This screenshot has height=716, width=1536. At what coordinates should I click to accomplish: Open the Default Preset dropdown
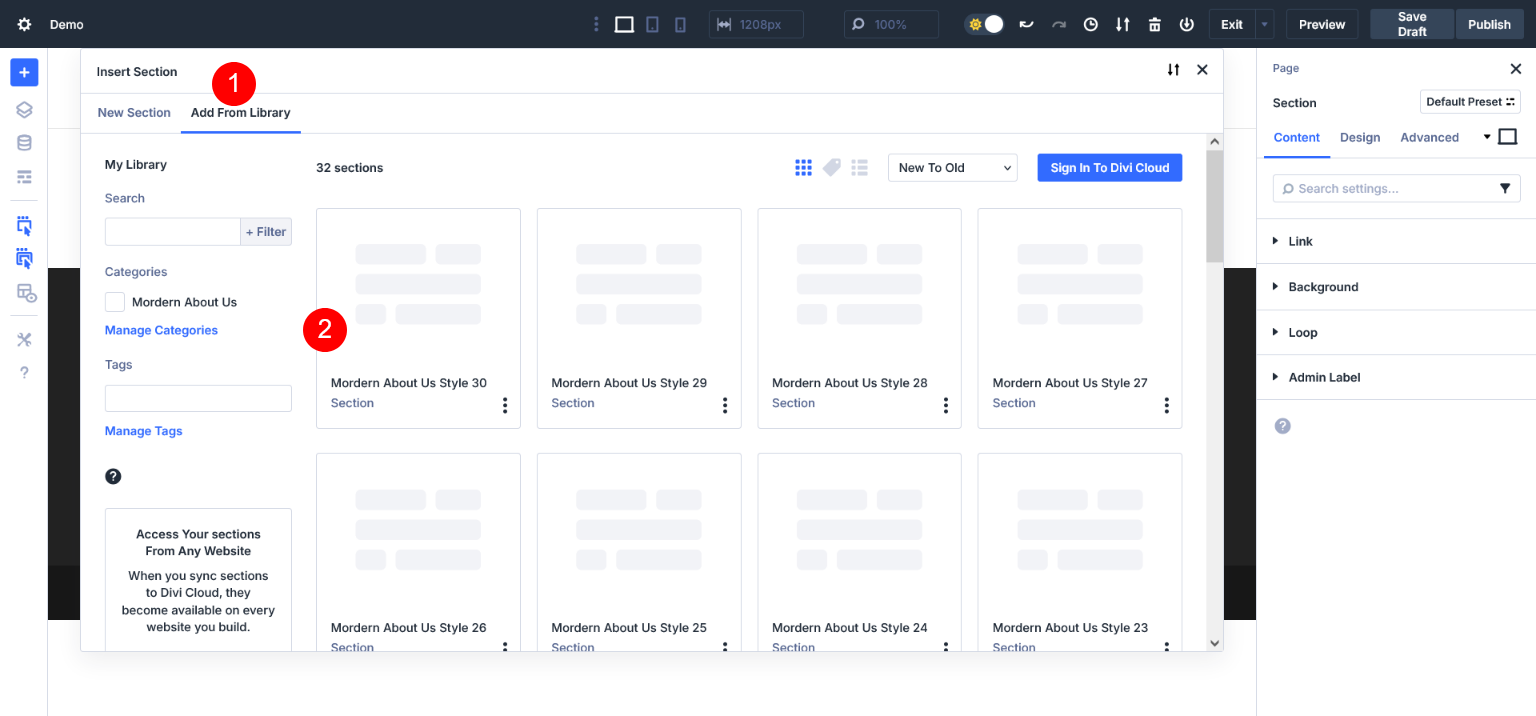click(1470, 102)
